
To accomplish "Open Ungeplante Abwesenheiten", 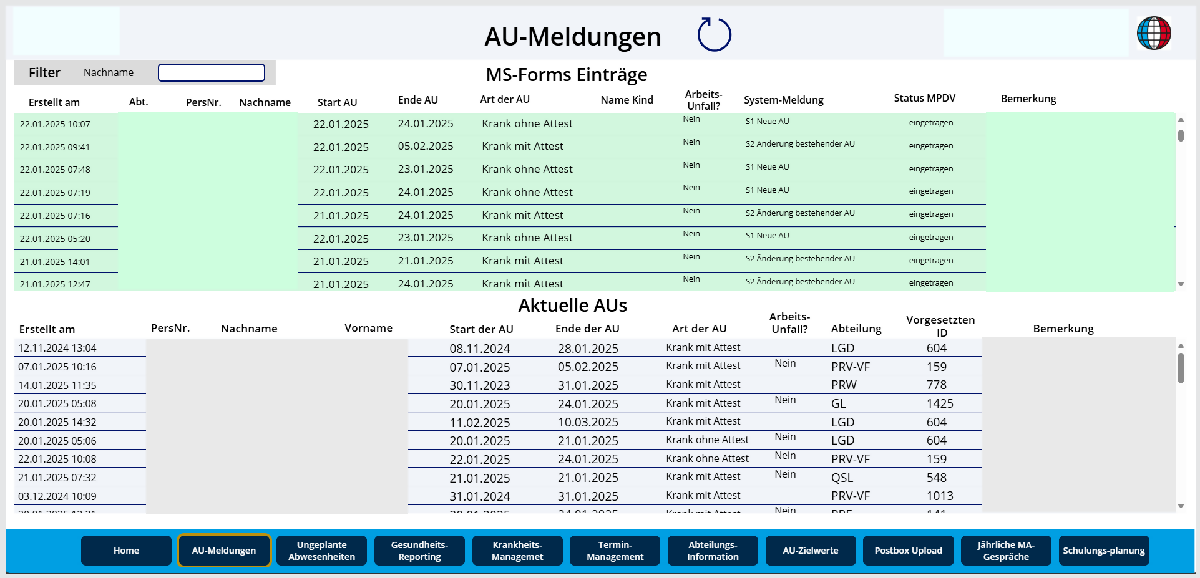I will click(x=322, y=550).
